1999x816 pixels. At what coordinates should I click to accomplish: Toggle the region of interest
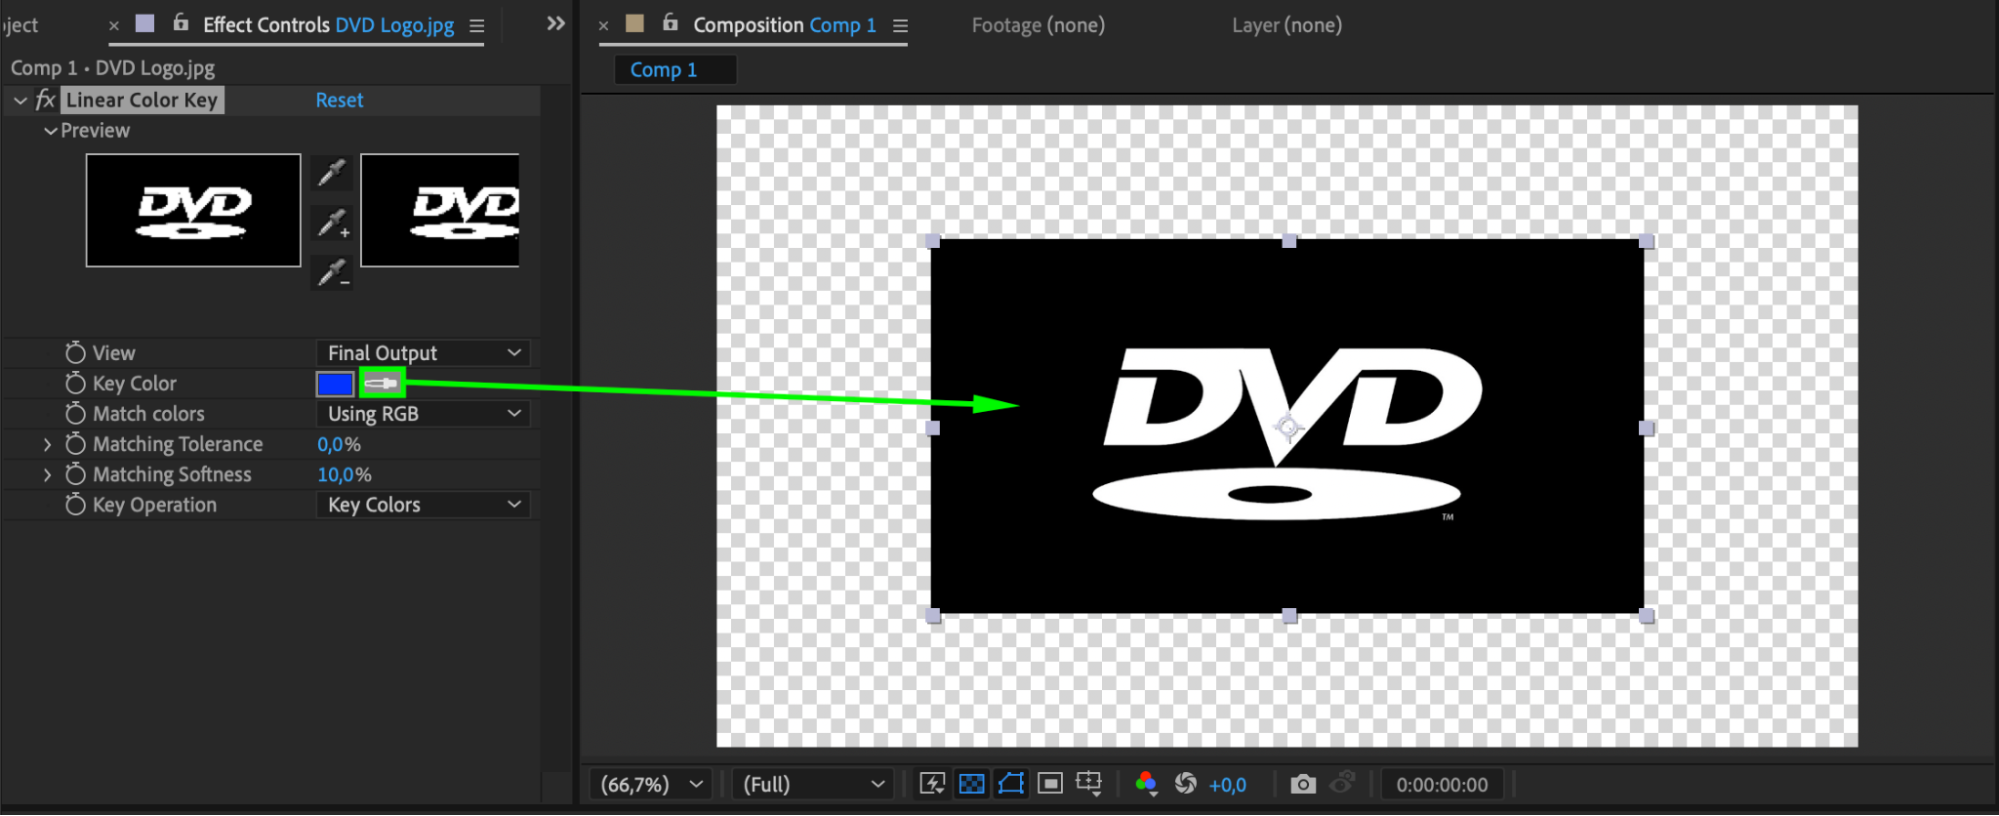coord(1050,784)
